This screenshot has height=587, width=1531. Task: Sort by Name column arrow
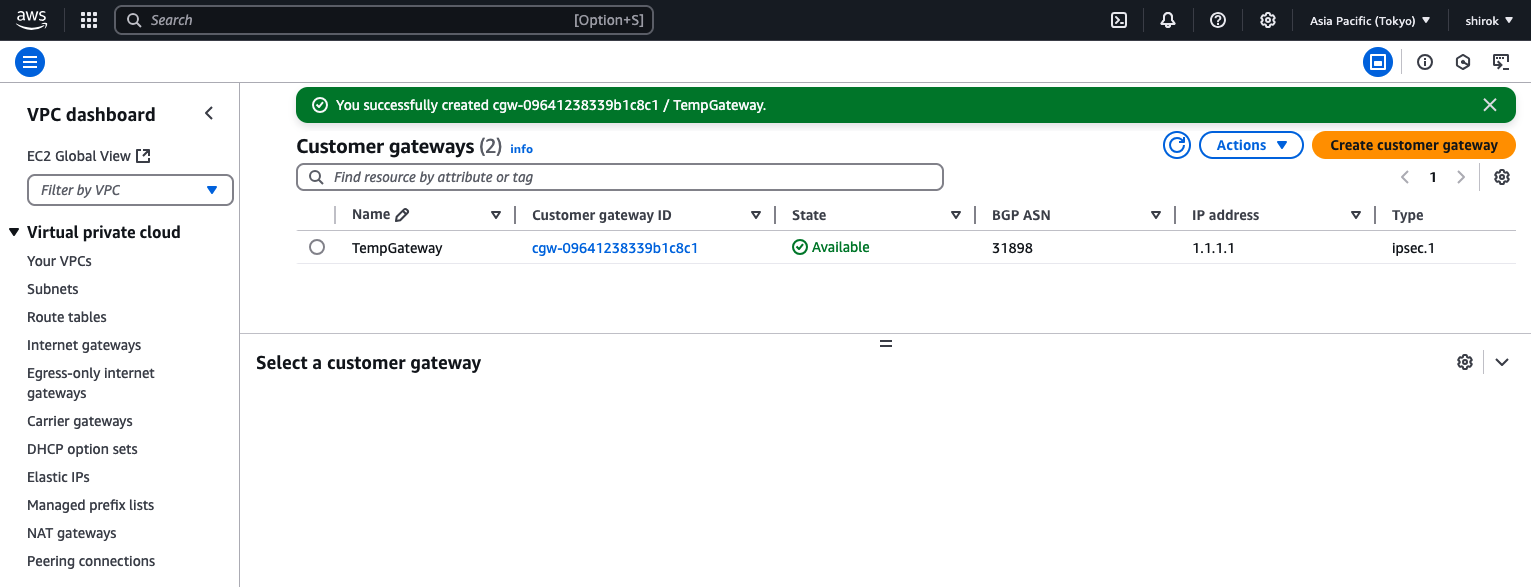tap(496, 215)
